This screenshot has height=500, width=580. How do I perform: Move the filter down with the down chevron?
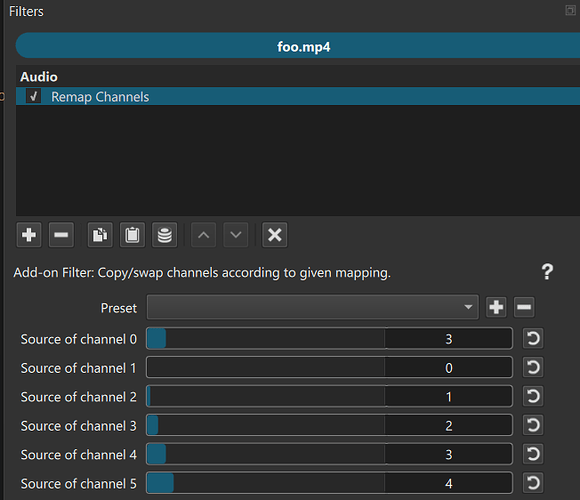coord(236,235)
